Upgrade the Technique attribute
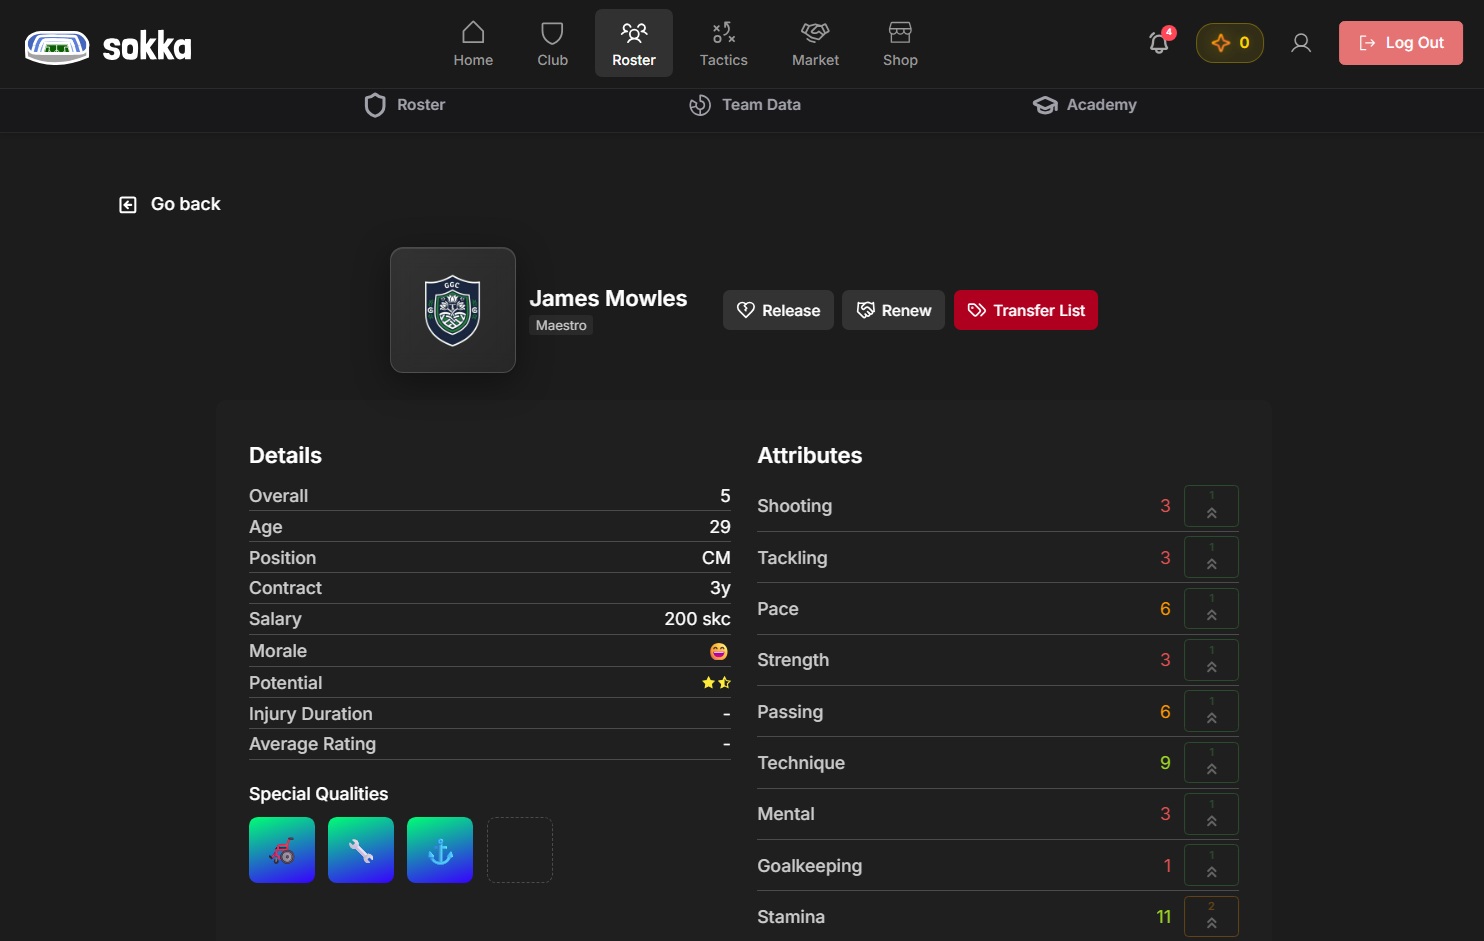The width and height of the screenshot is (1484, 941). click(1211, 763)
